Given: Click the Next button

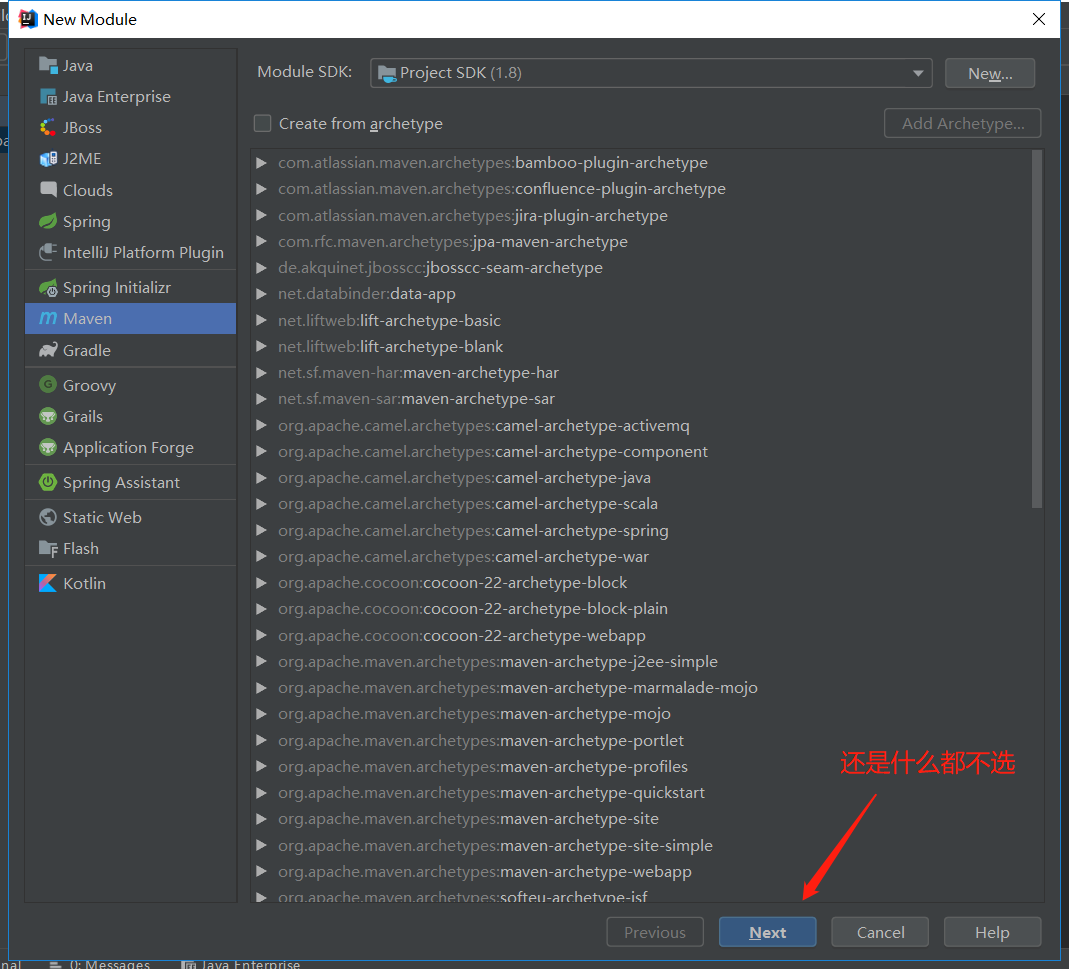Looking at the screenshot, I should tap(768, 932).
